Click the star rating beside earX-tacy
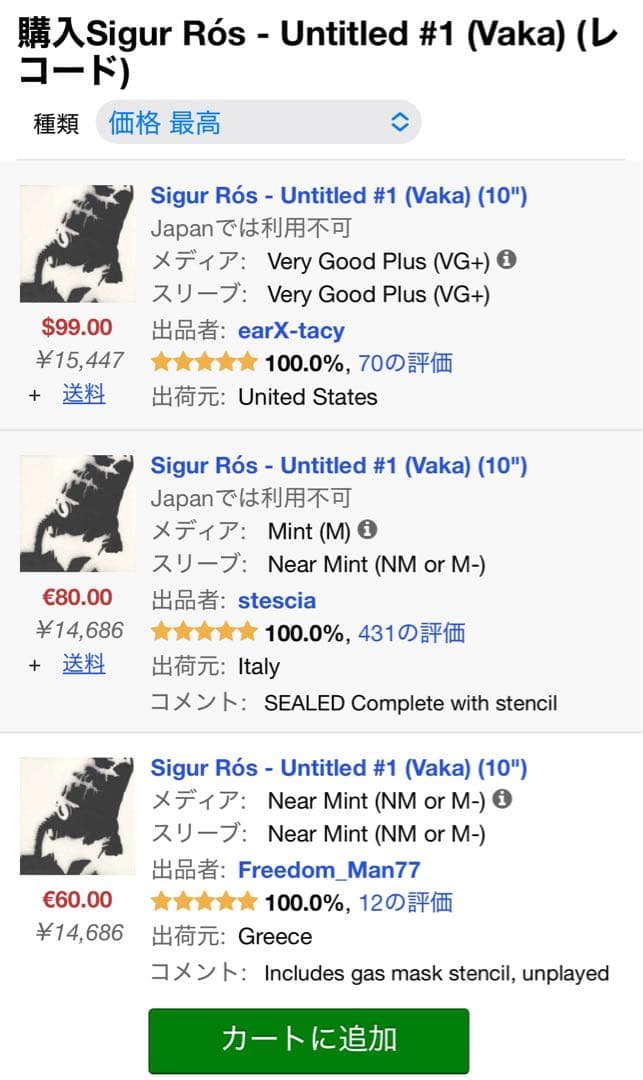 click(x=204, y=364)
